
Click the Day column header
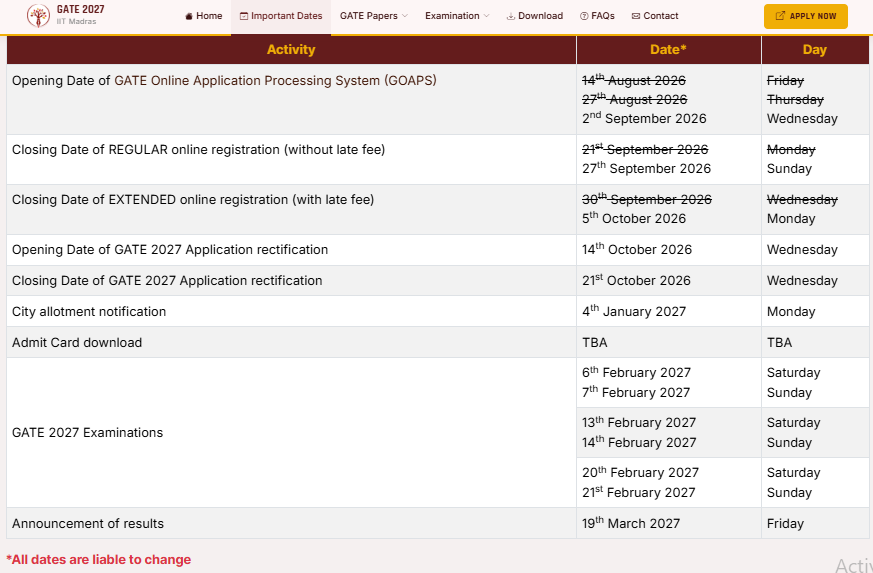(x=815, y=50)
